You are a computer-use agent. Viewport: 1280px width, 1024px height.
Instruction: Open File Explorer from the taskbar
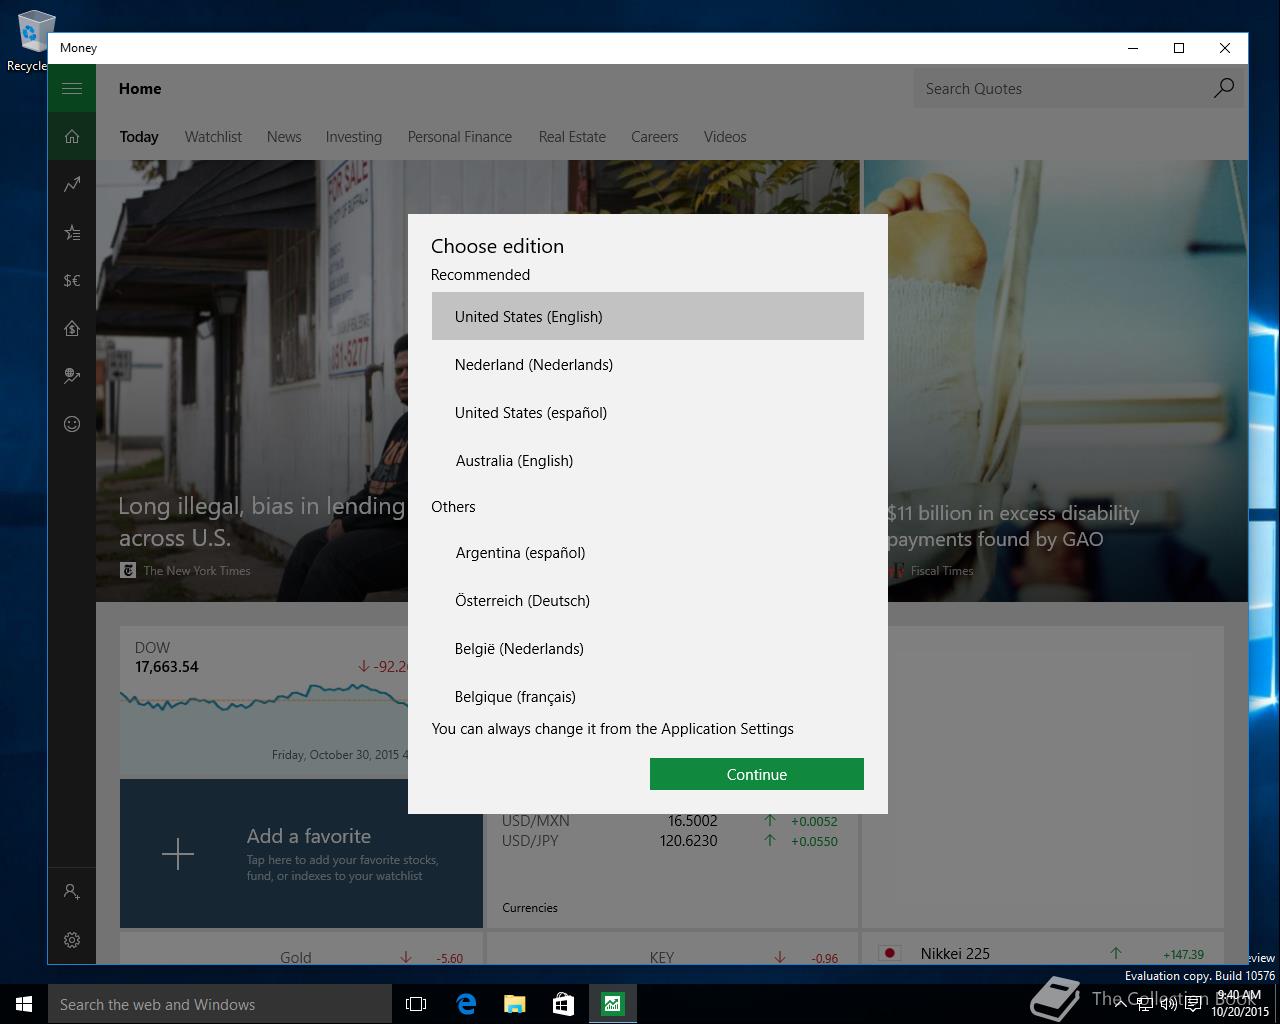[x=514, y=1004]
